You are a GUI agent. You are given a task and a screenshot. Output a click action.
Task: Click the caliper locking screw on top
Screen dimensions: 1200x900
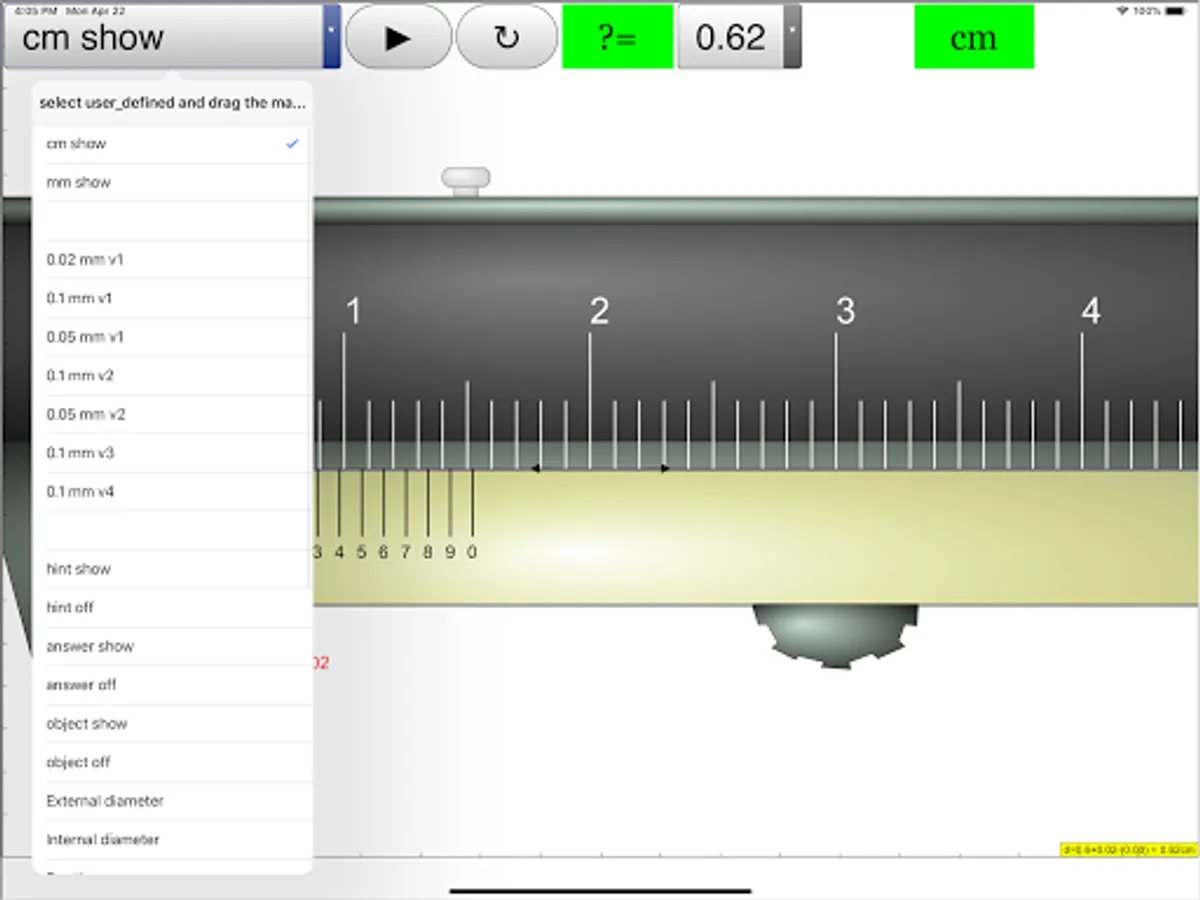point(466,181)
